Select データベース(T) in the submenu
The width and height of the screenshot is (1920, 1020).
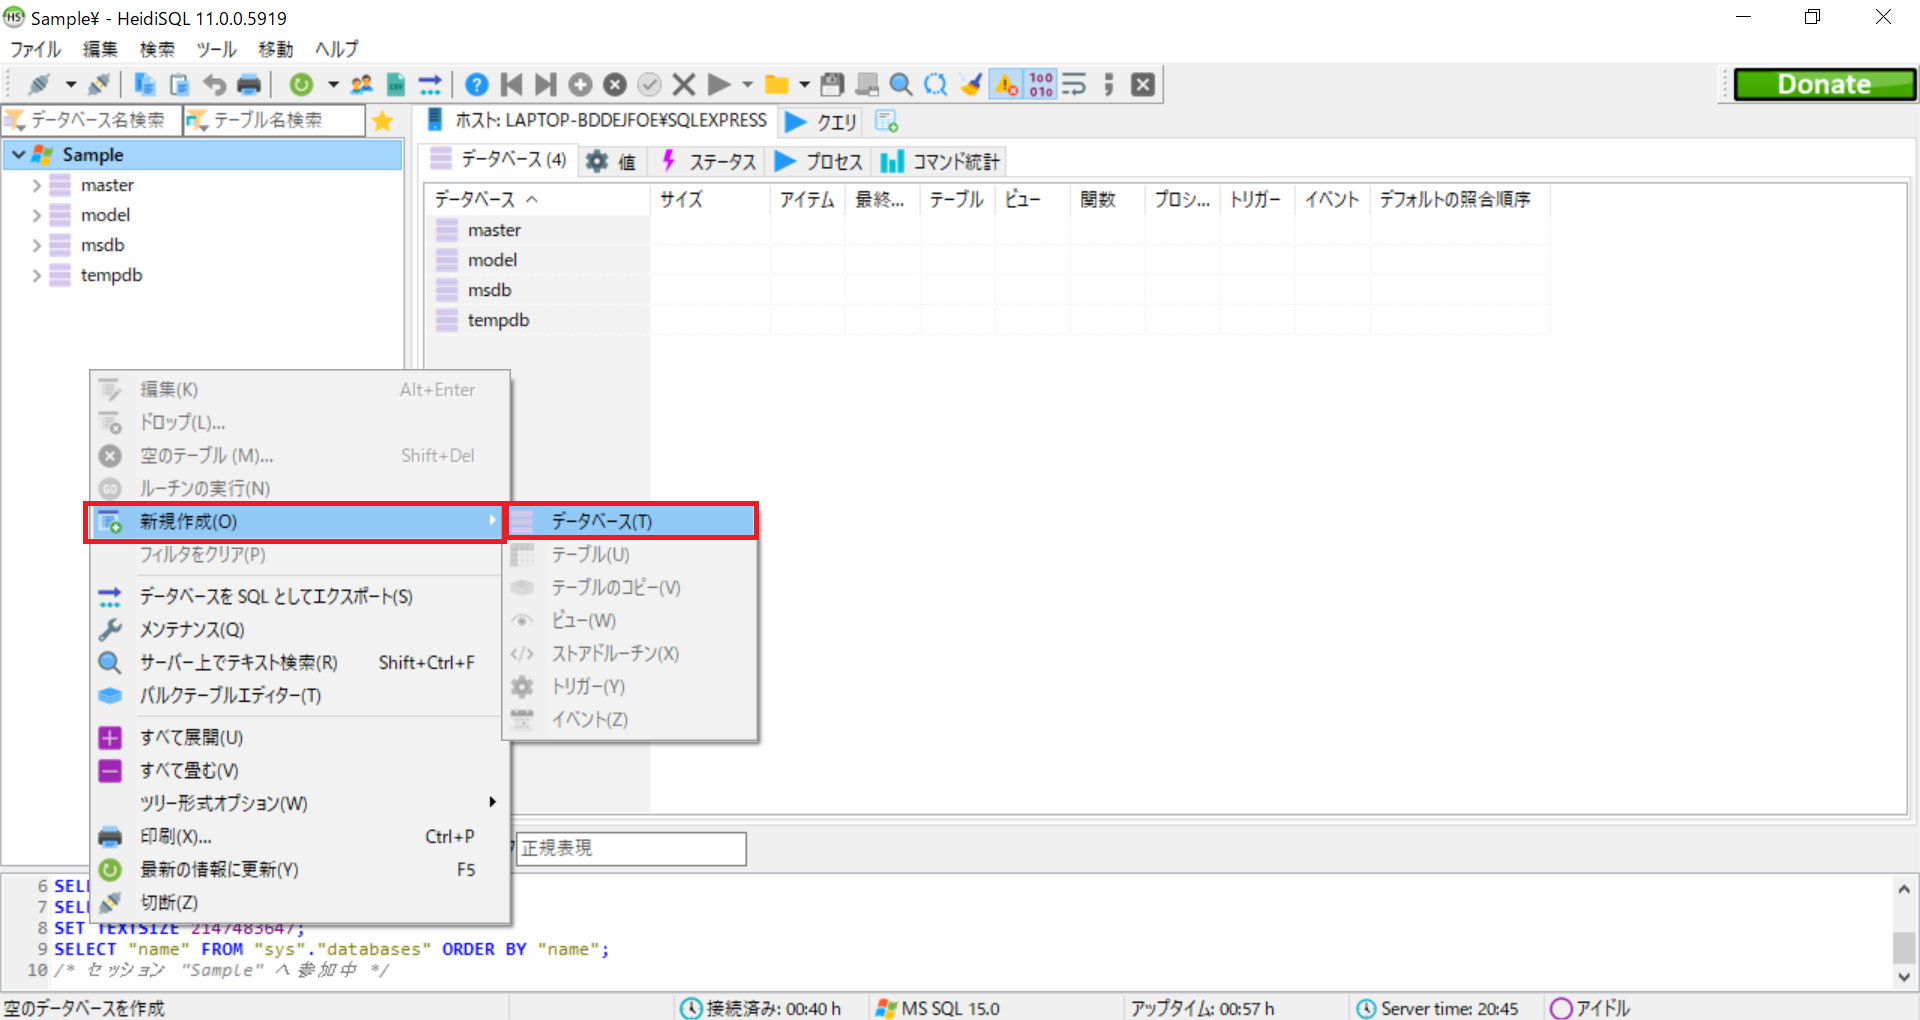(x=632, y=521)
